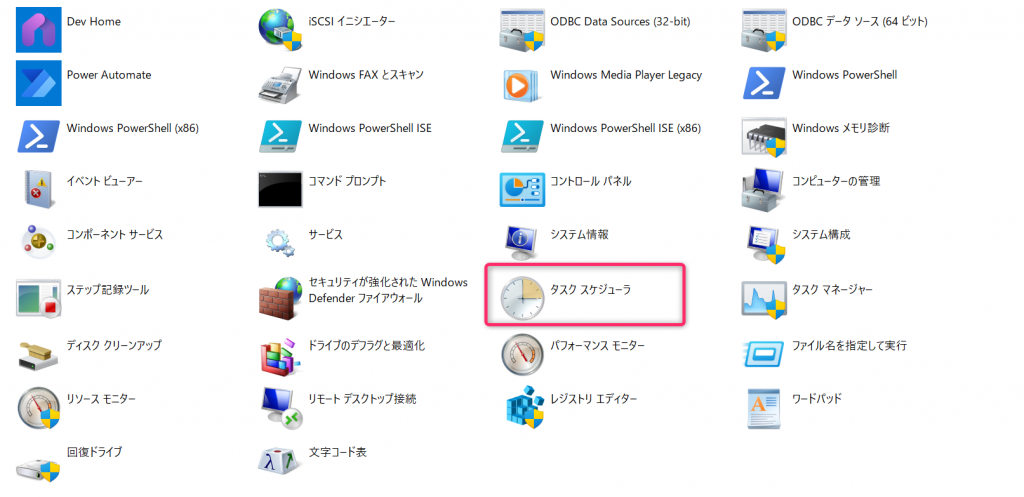Click the ファイル名を指定して実行 icon
Image resolution: width=1024 pixels, height=497 pixels.
coord(764,353)
